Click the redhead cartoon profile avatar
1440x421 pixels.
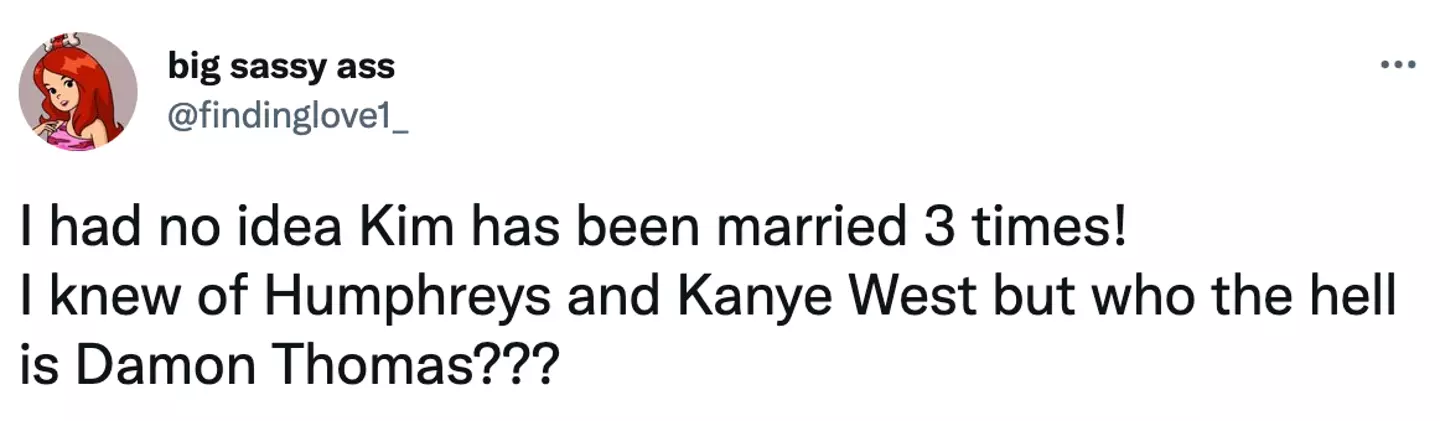[78, 92]
